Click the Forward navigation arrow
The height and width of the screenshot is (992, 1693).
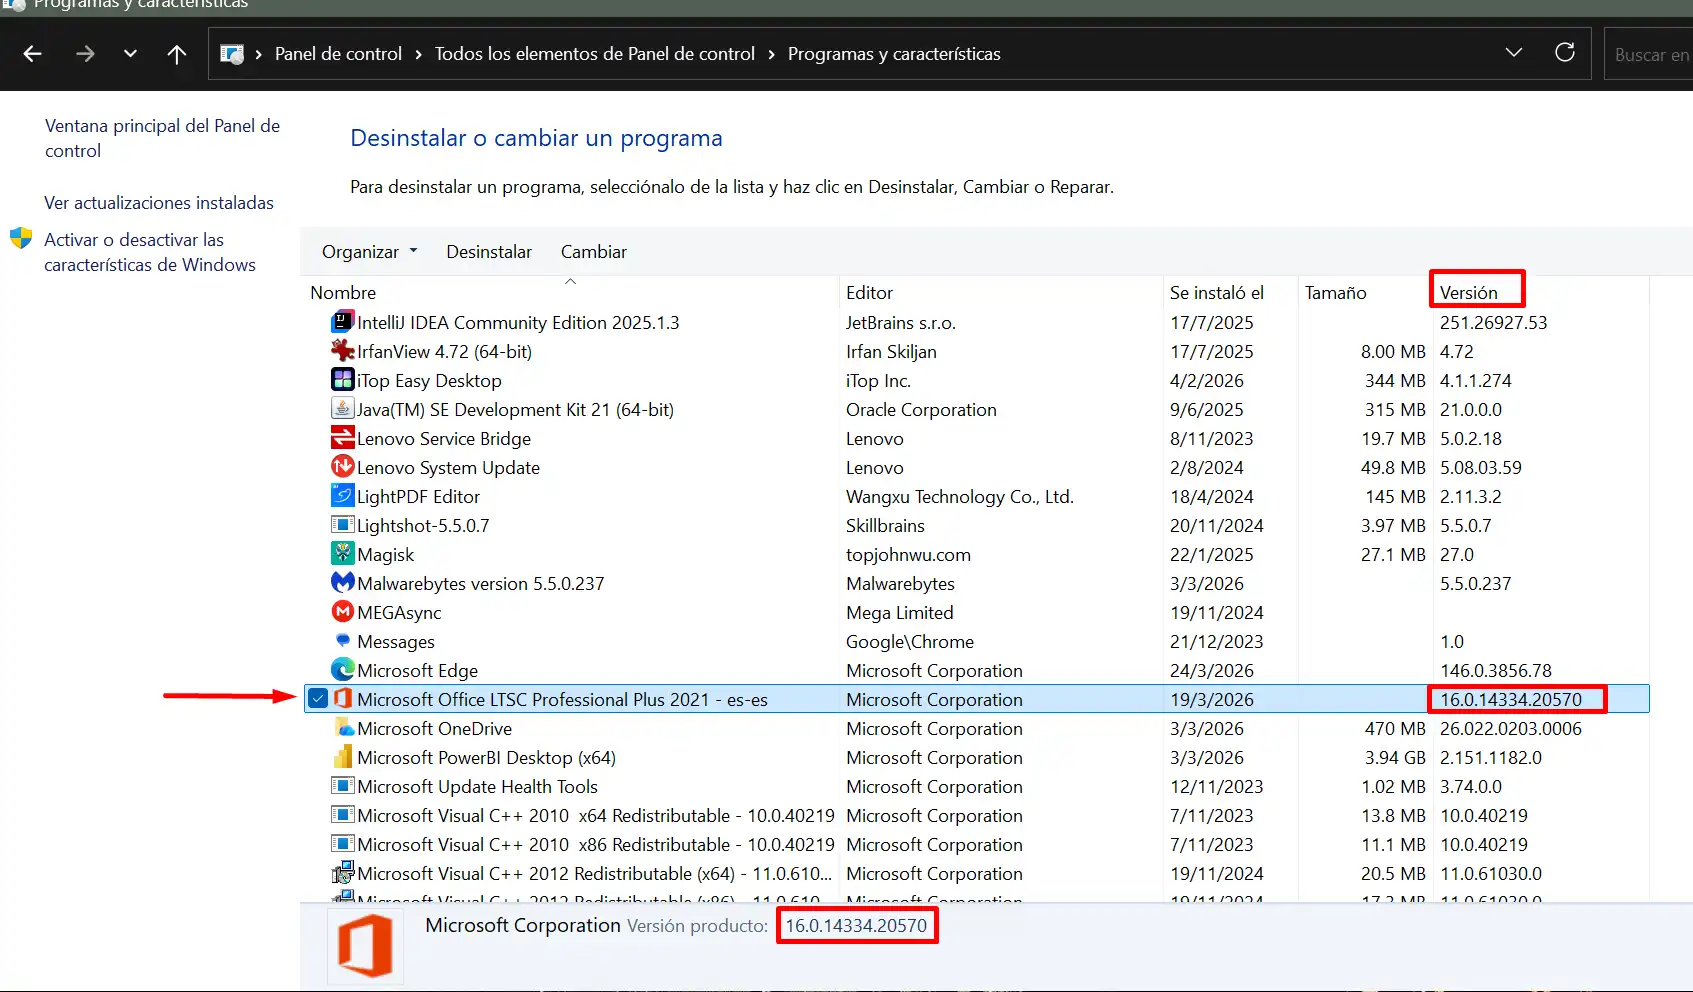tap(85, 54)
